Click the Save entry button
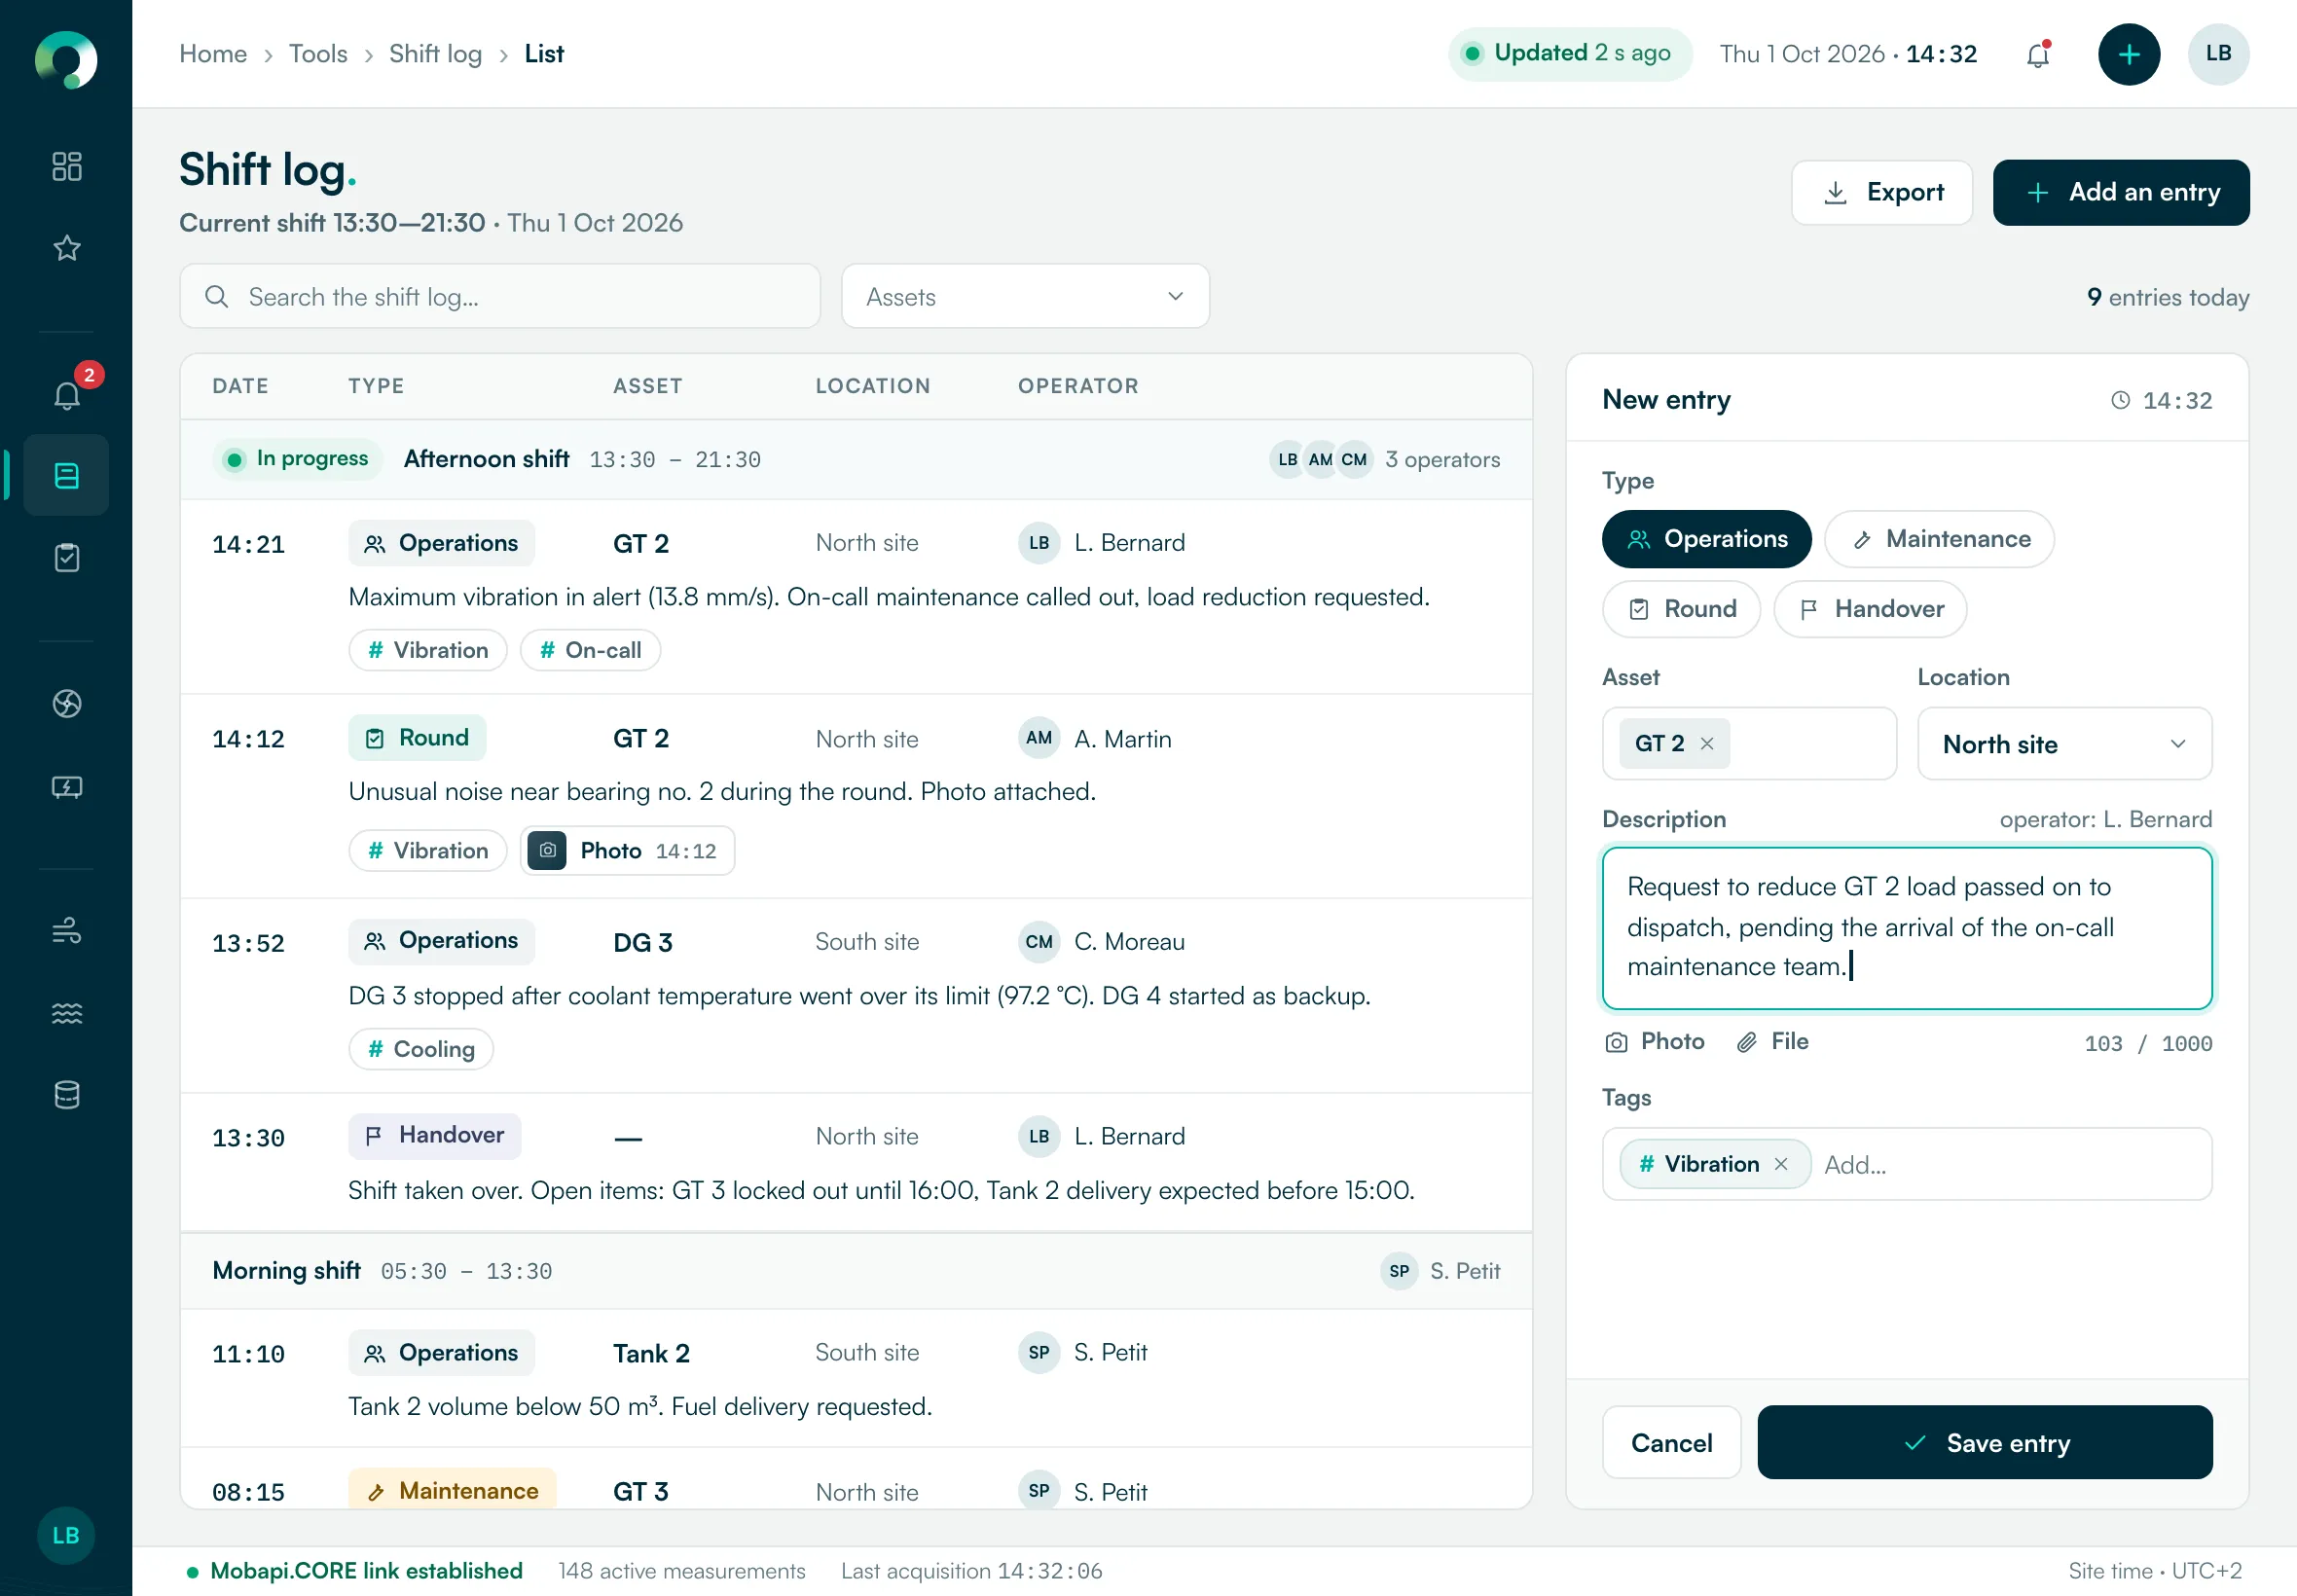This screenshot has width=2297, height=1596. pos(1984,1442)
